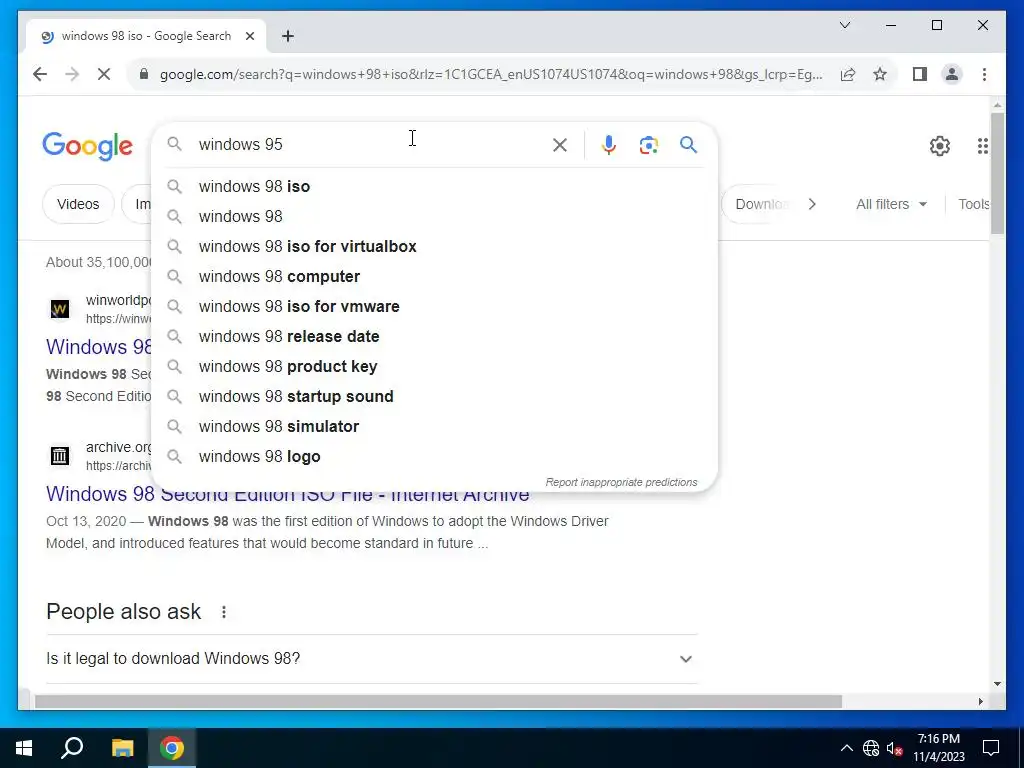1024x768 pixels.
Task: Click the network globe tray icon
Action: click(871, 748)
